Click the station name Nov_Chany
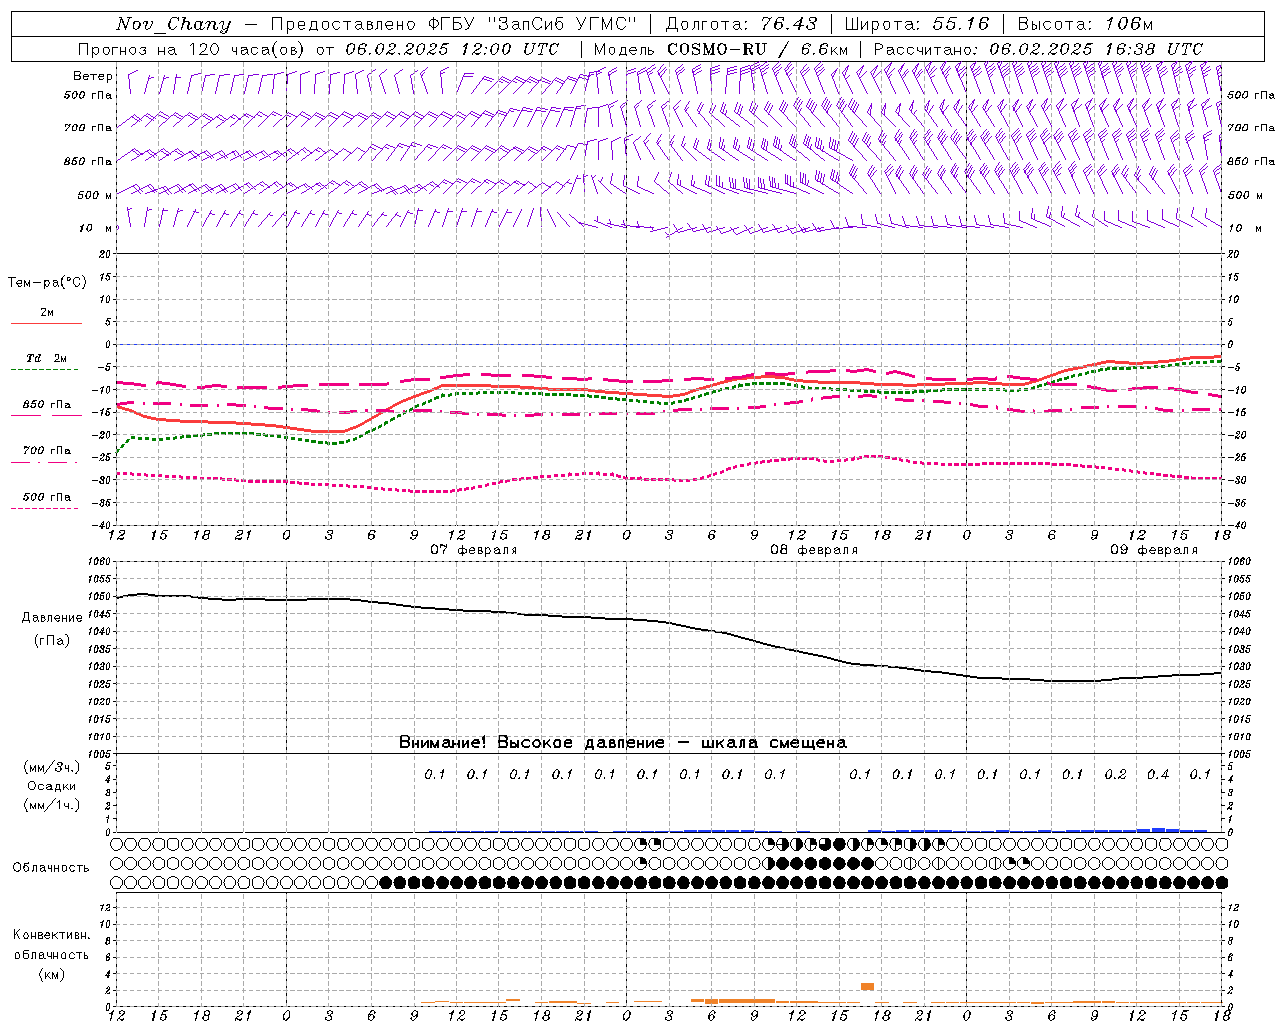Screen dimensions: 1280x1024 (x=173, y=24)
